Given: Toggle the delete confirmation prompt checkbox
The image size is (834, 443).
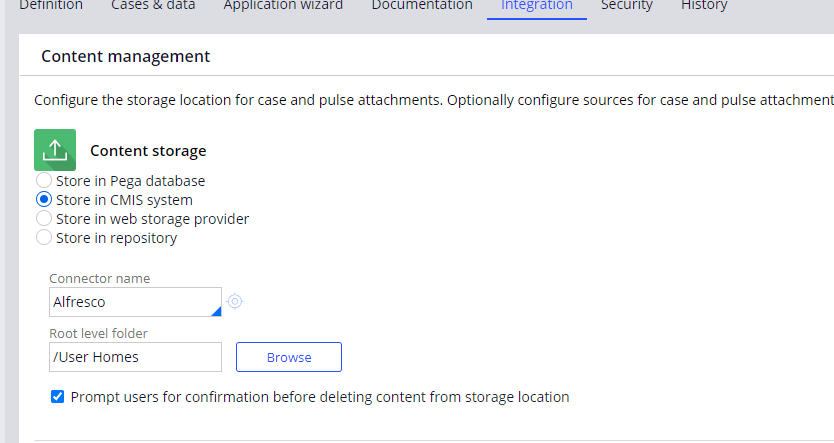Looking at the screenshot, I should pos(58,397).
